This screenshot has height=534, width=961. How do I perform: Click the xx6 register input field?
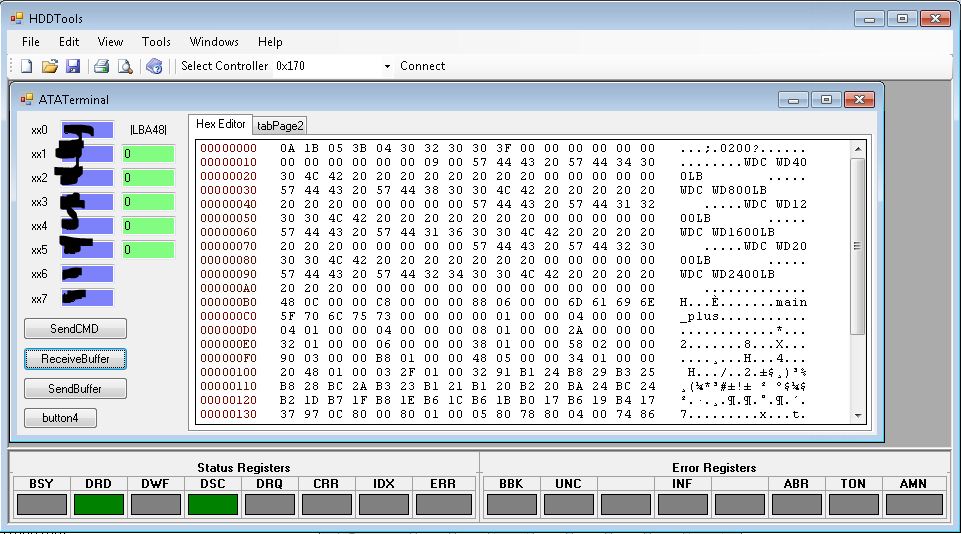[87, 273]
